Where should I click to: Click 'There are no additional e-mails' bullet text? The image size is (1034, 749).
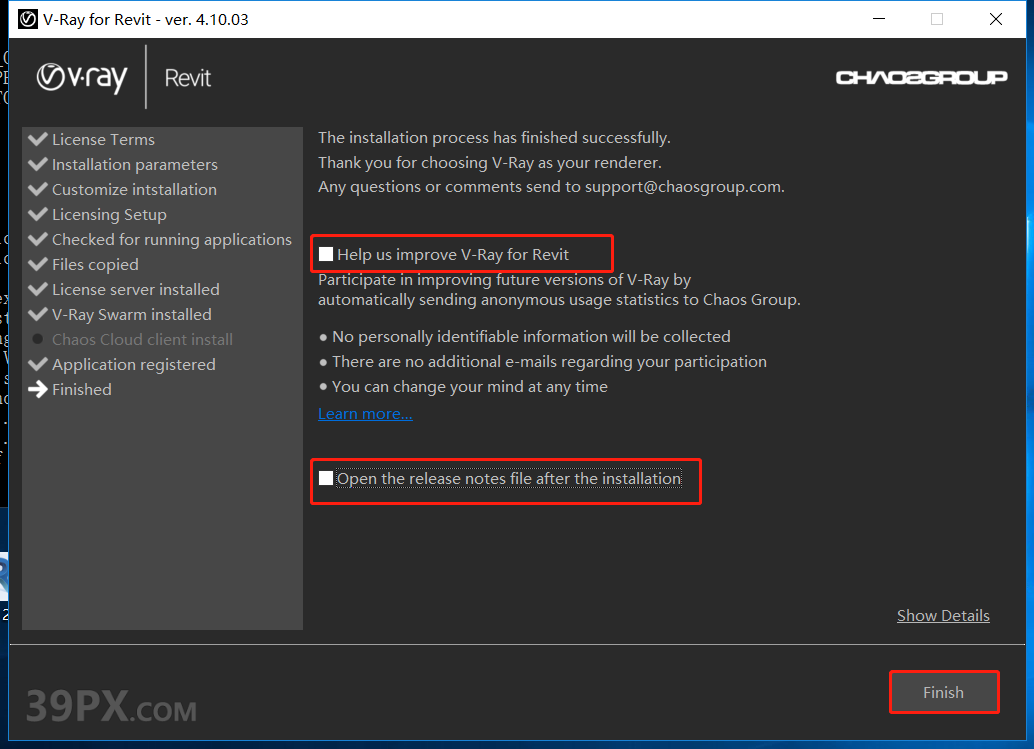pyautogui.click(x=549, y=362)
